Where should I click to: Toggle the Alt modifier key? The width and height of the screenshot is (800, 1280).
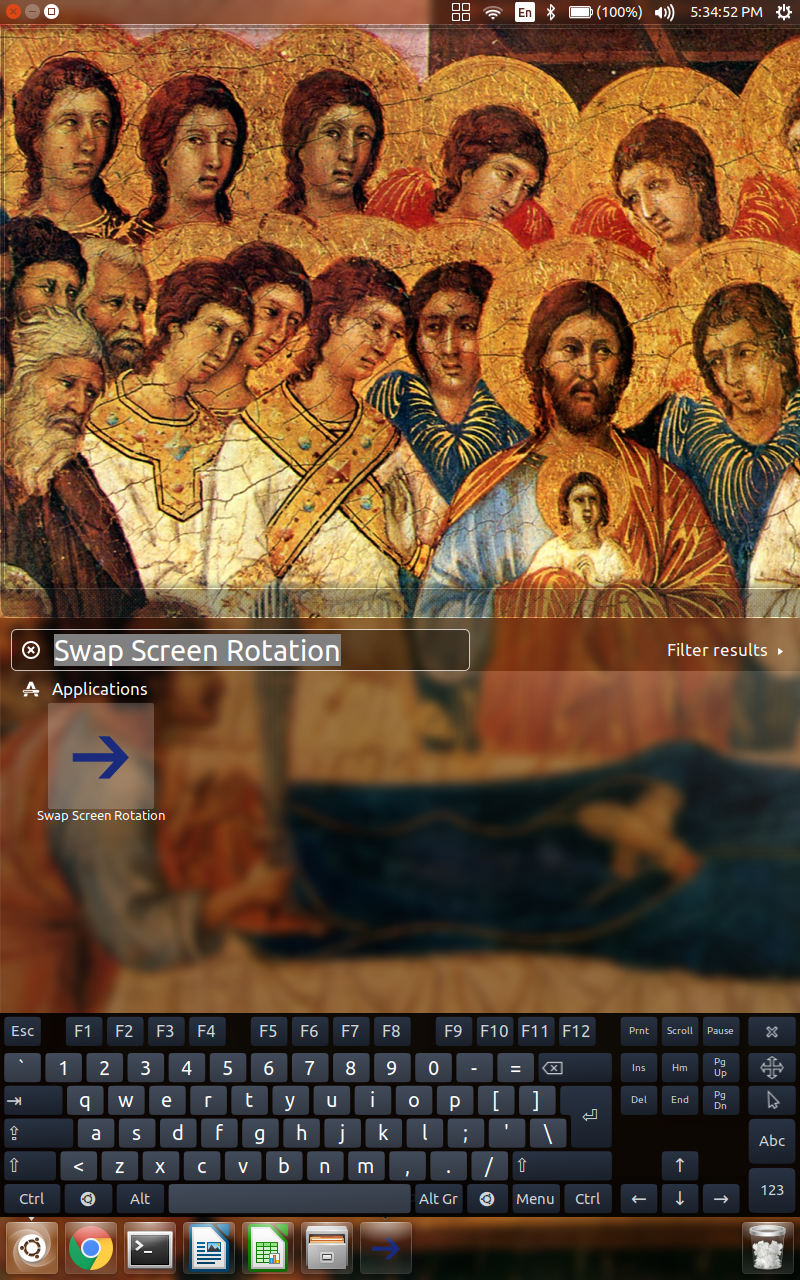pos(140,1199)
